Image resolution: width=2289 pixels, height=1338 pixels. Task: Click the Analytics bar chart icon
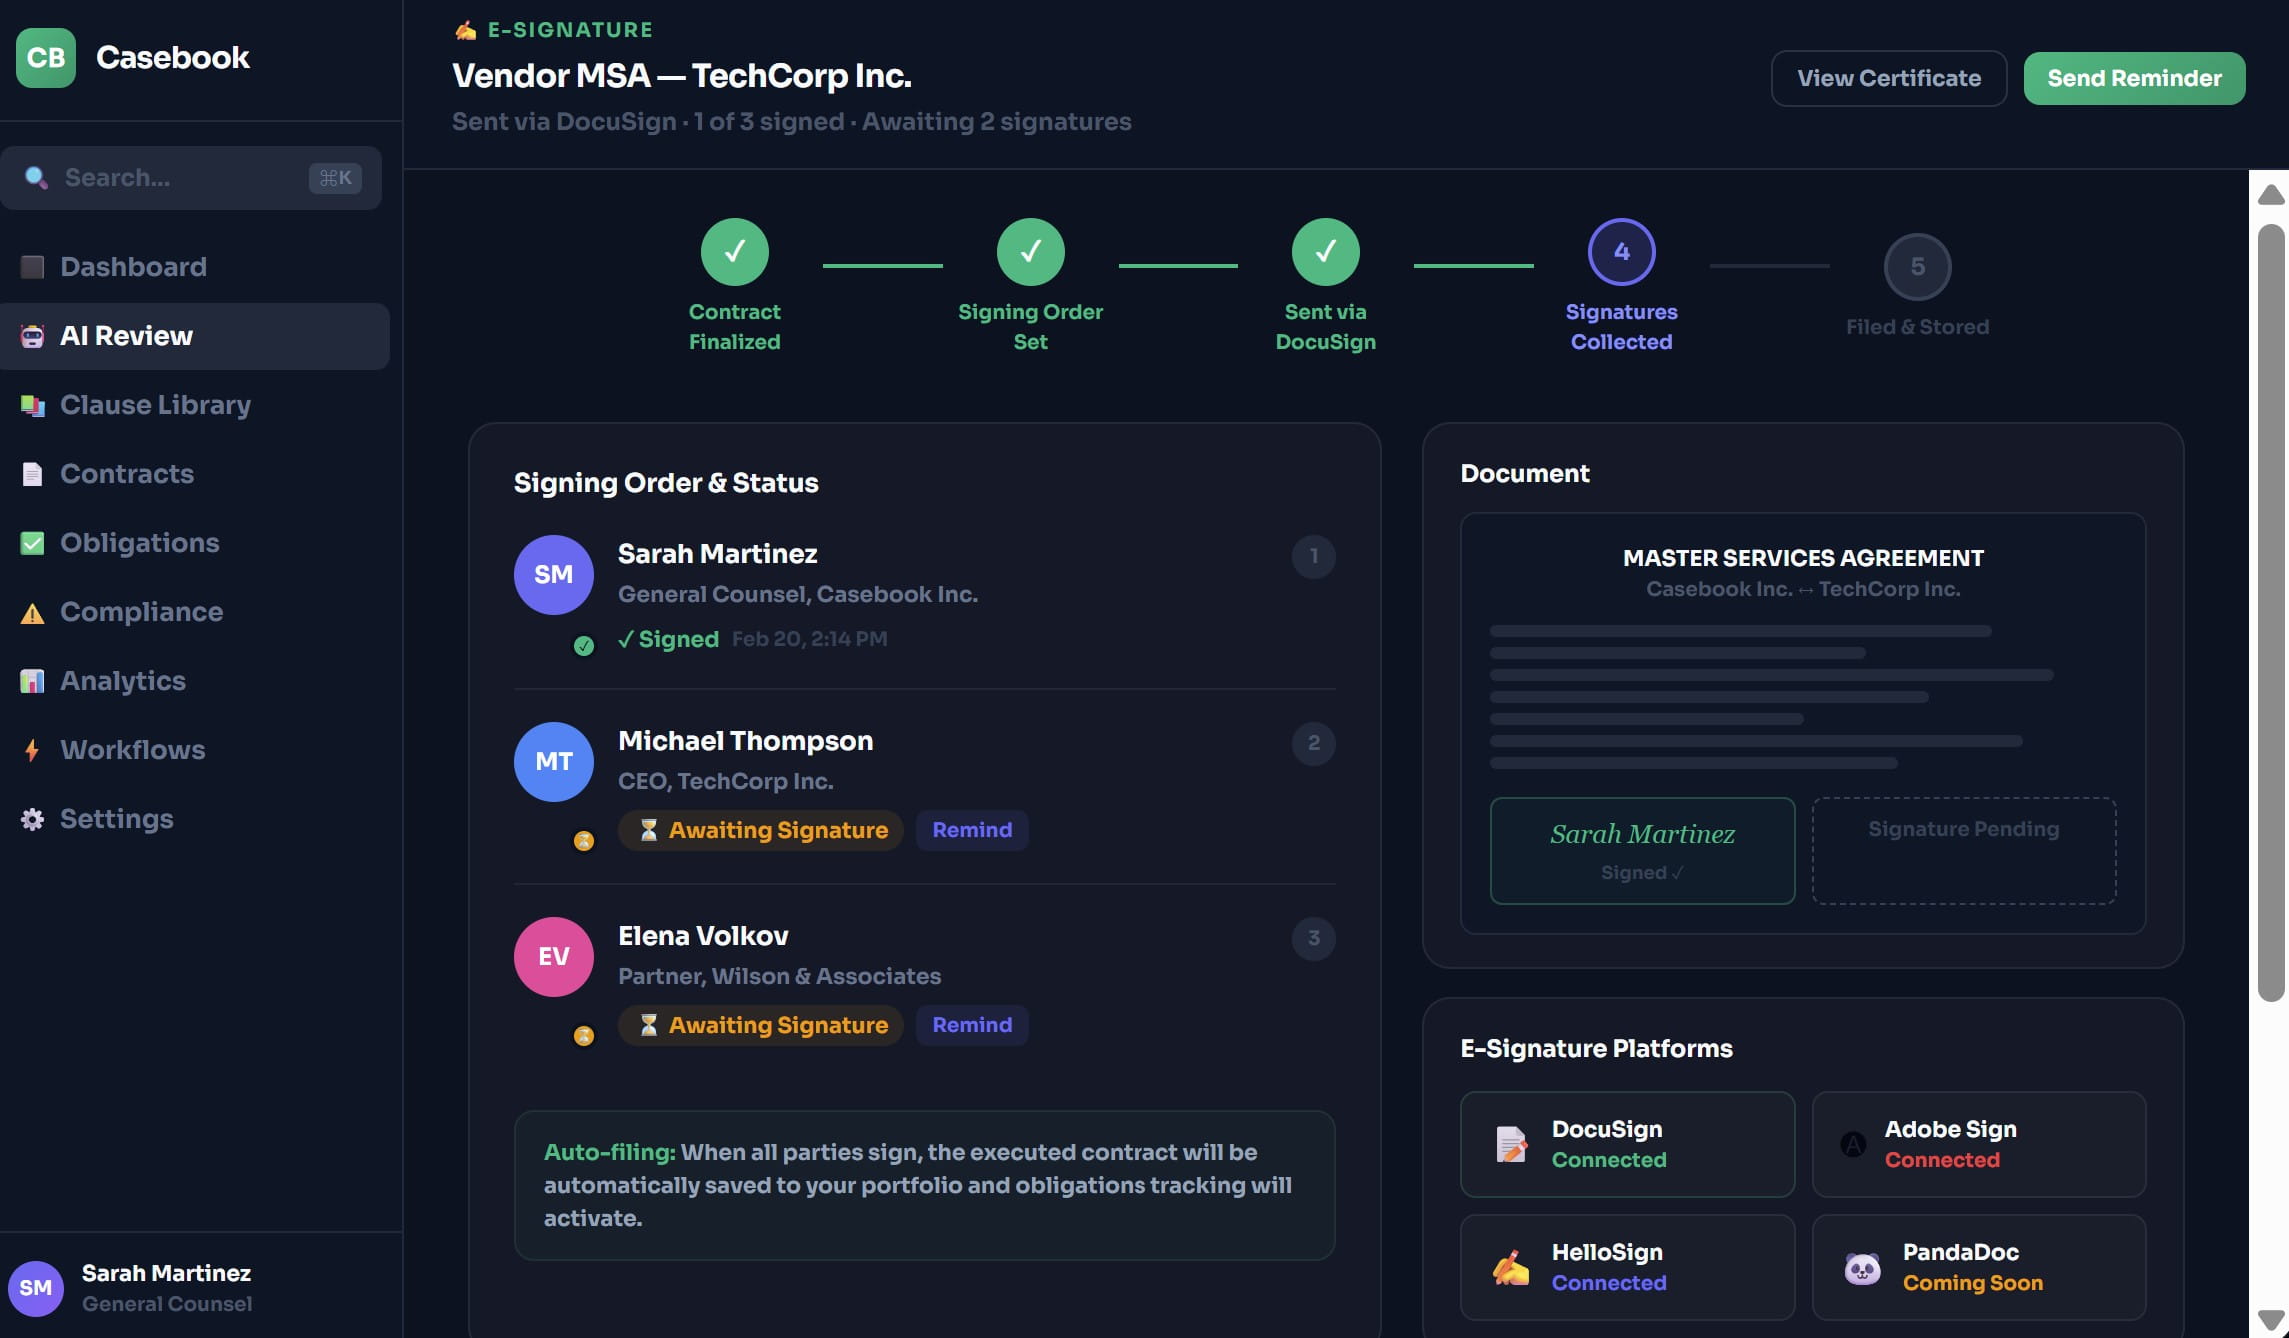click(x=32, y=681)
